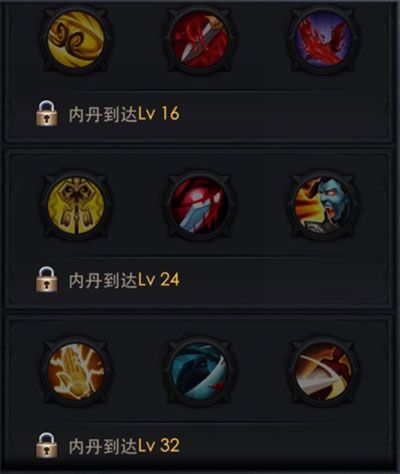Click the padlock next to Lv 32

tap(46, 445)
